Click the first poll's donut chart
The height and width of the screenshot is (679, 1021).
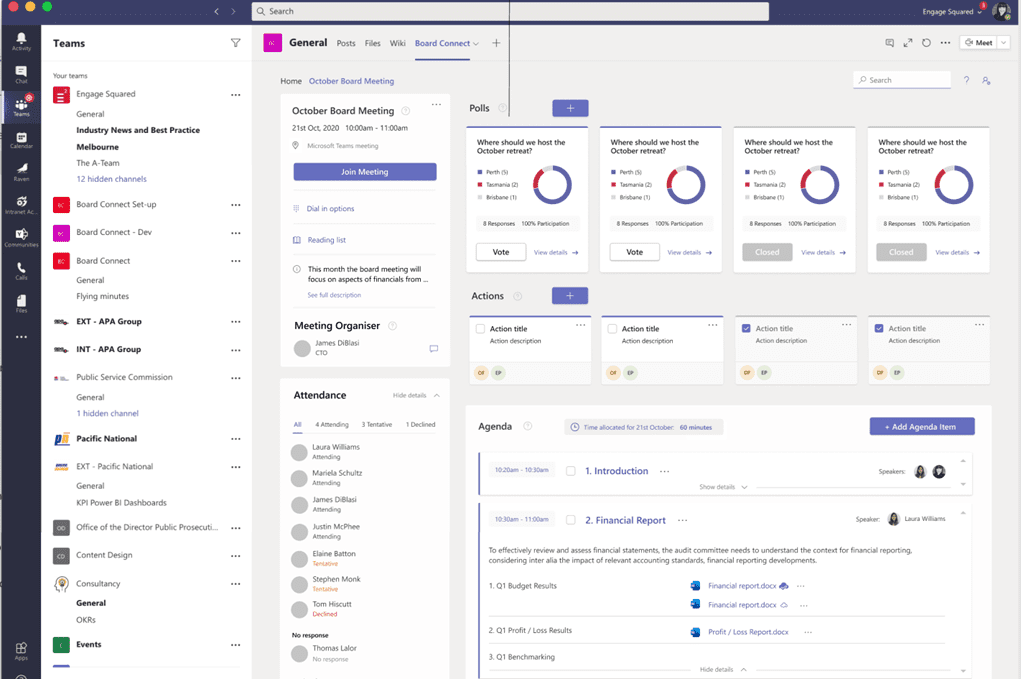point(551,184)
